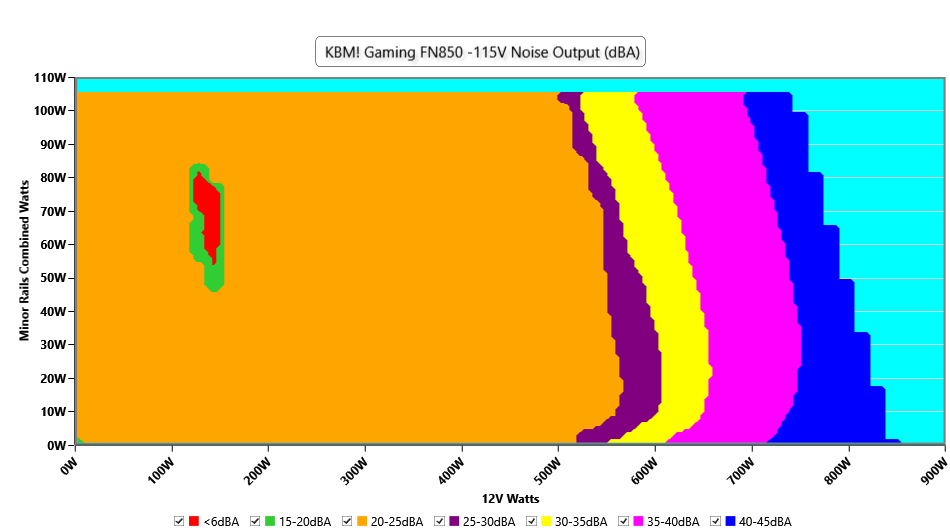Uncheck the <6dBA legend checkbox
This screenshot has height=530, width=950.
179,521
